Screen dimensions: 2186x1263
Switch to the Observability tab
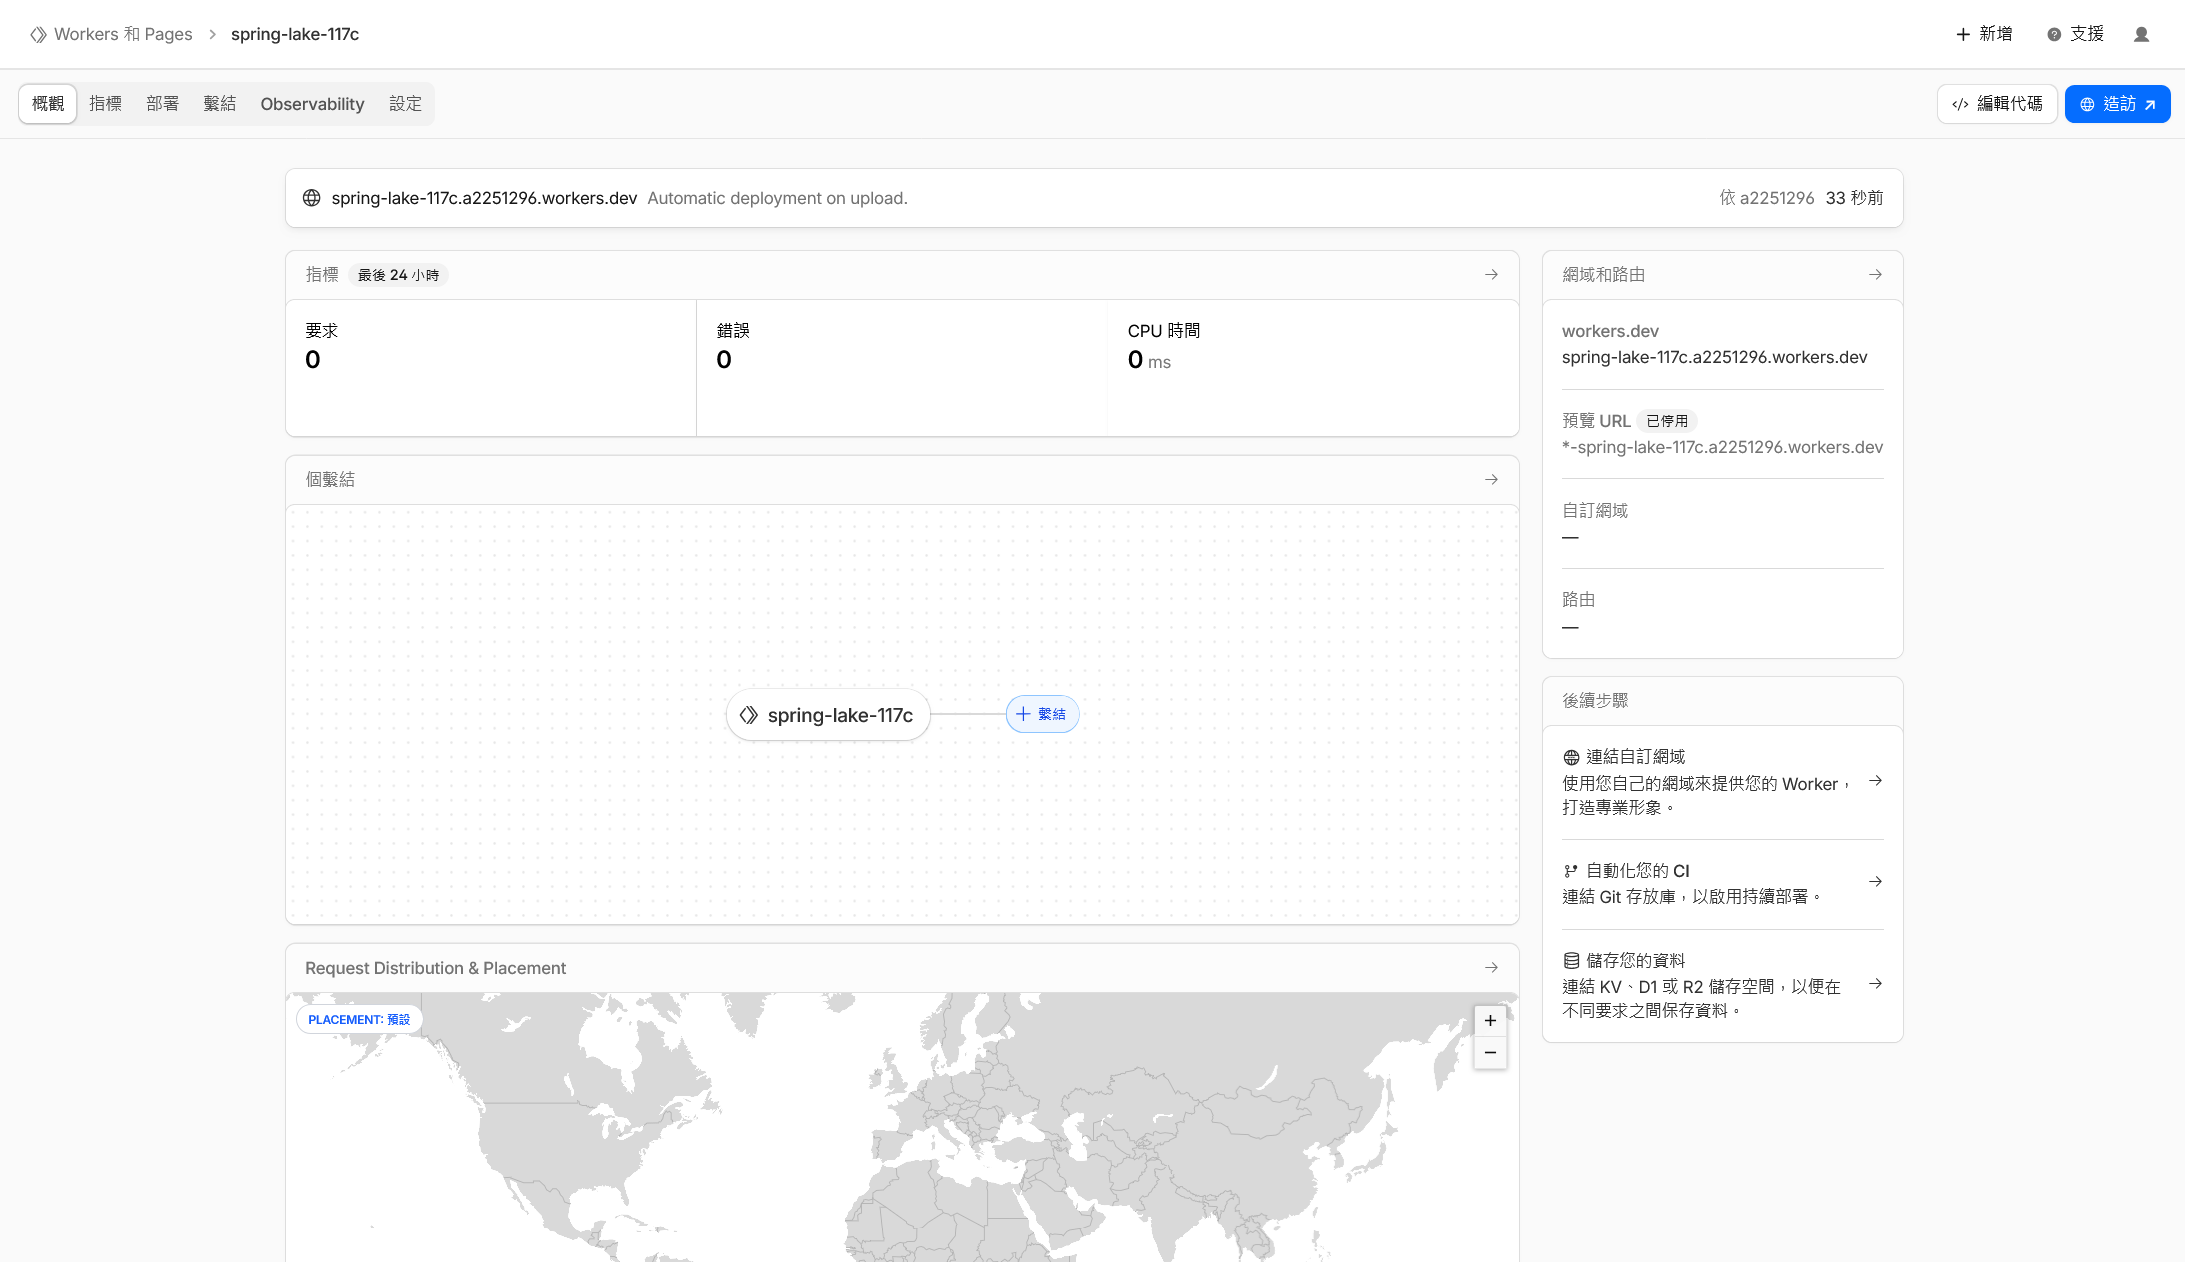[x=312, y=104]
